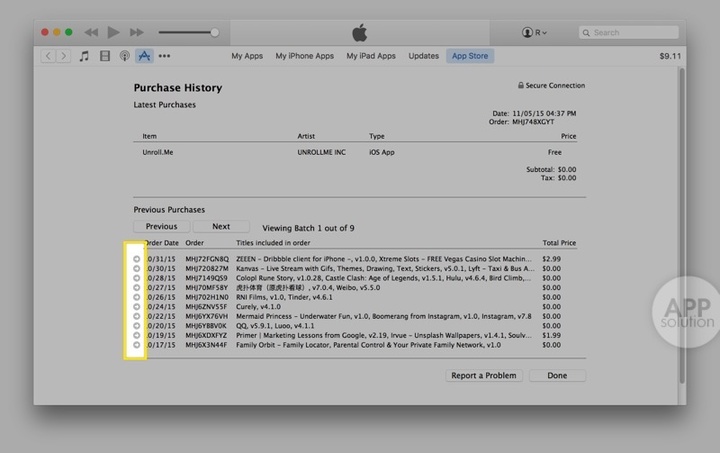Click the Report a Problem button

pos(484,376)
